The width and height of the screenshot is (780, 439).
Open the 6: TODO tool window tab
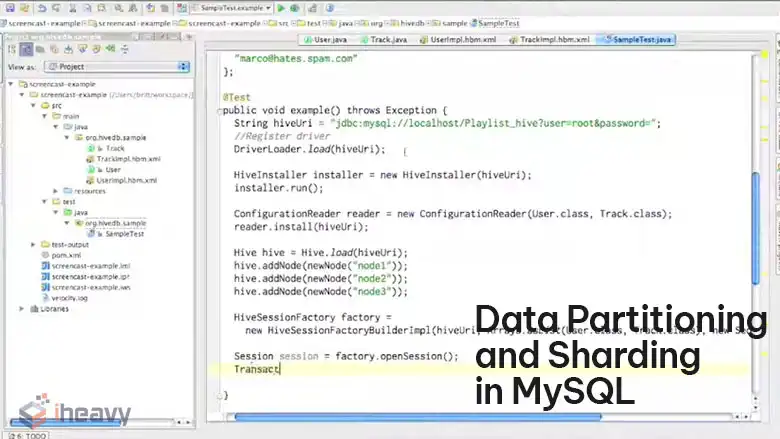click(27, 436)
